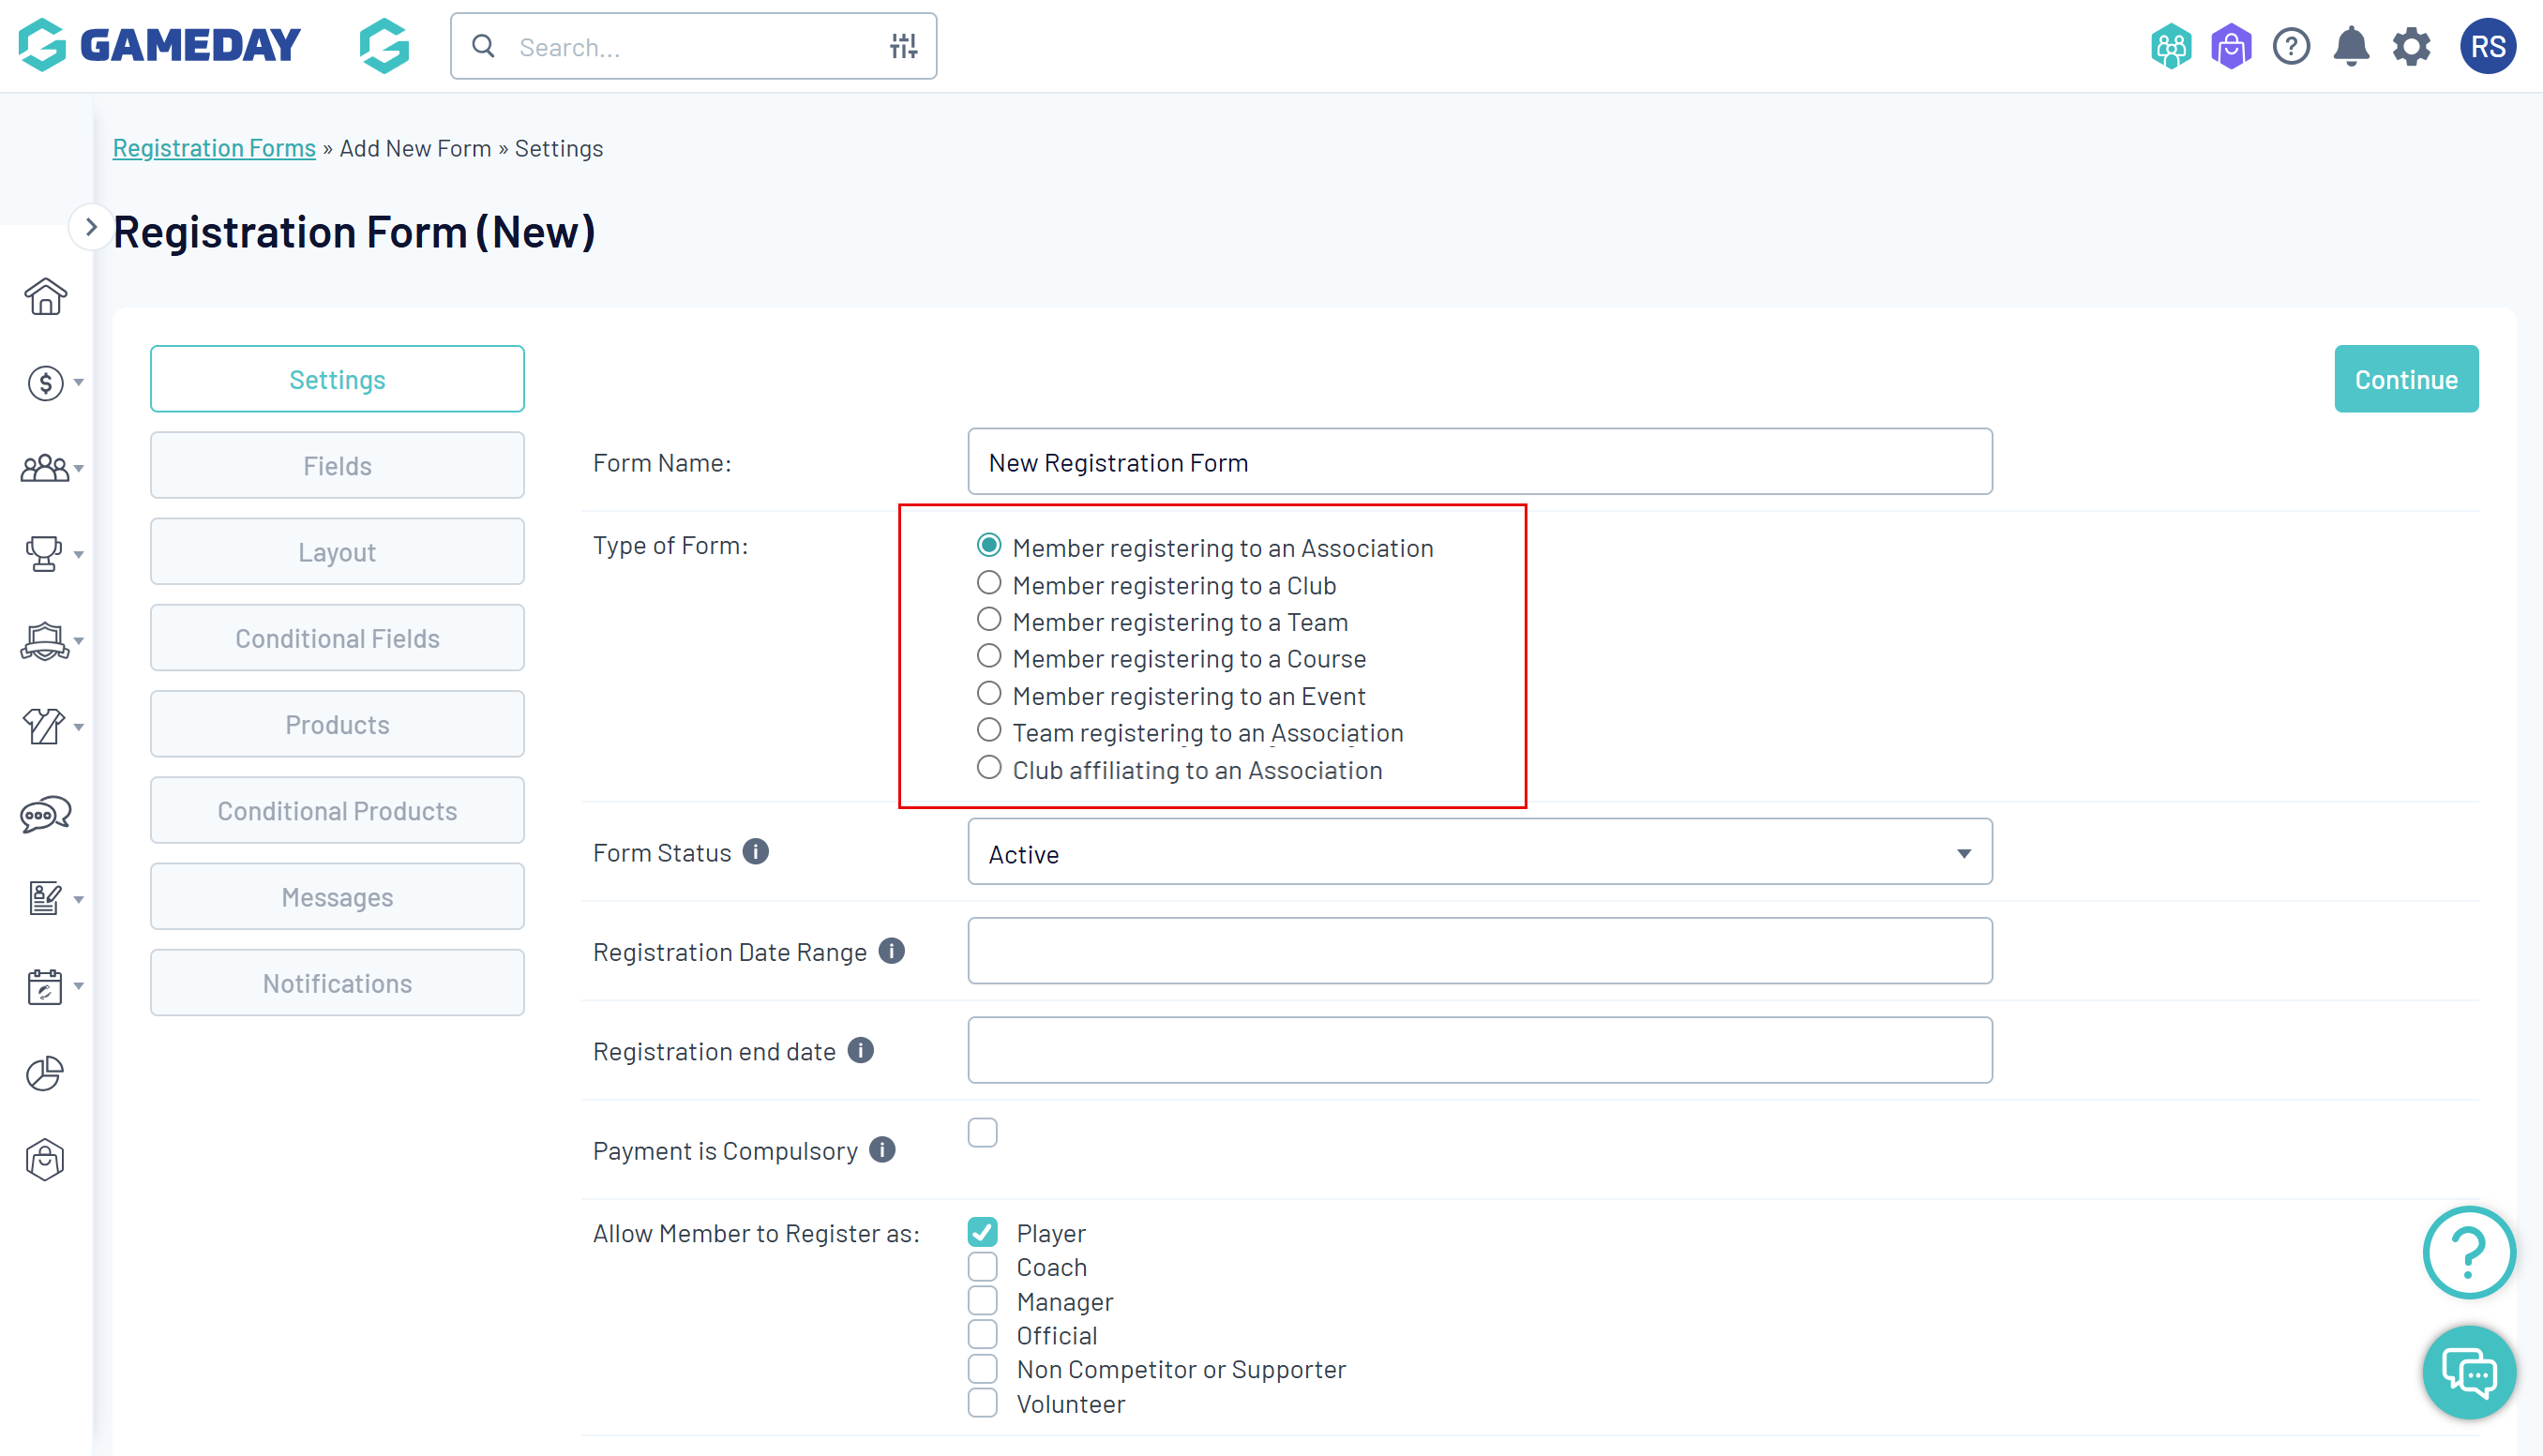Image resolution: width=2543 pixels, height=1456 pixels.
Task: Open the Conditional Products tab
Action: tap(337, 811)
